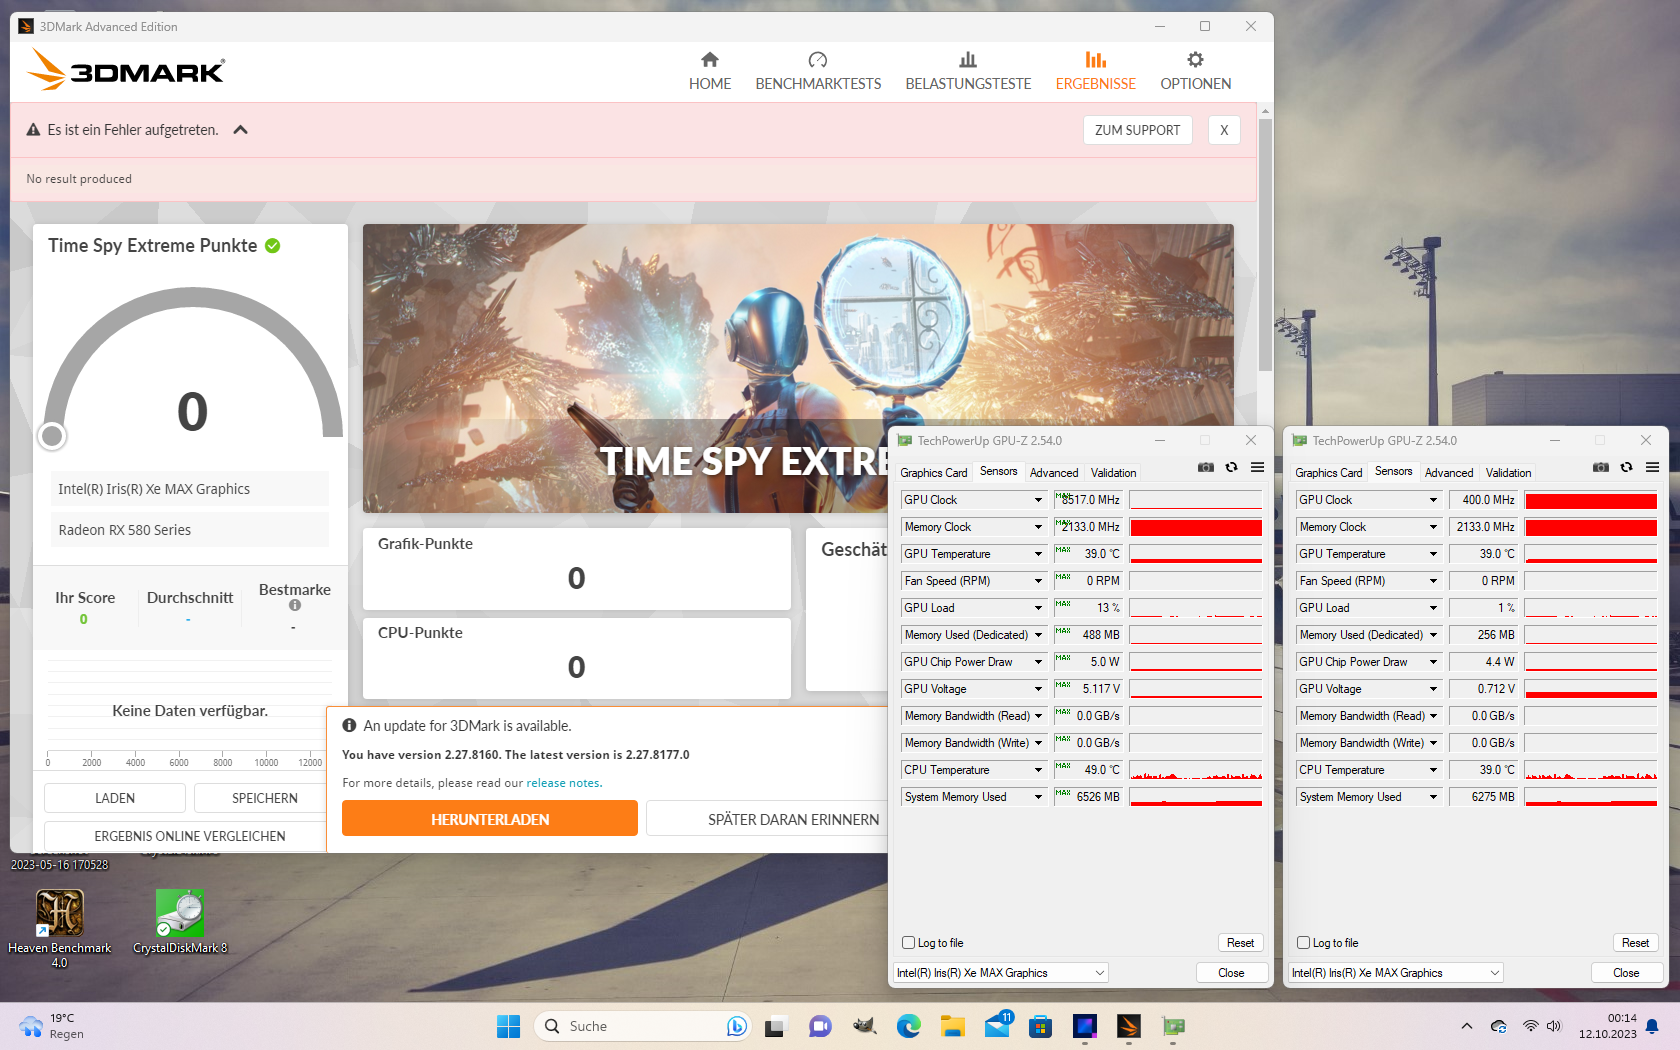
Task: Open BELASTUNGSTESTE section
Action: (968, 71)
